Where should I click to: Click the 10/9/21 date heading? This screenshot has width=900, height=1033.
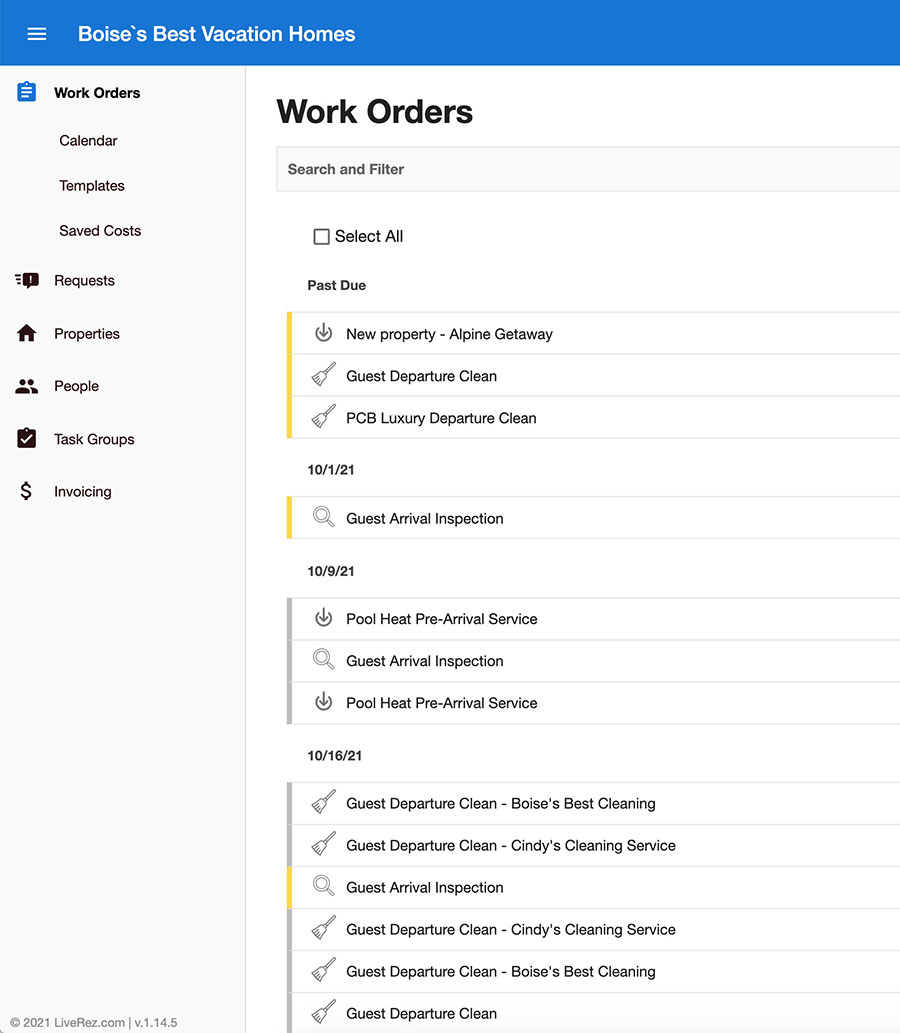[331, 571]
